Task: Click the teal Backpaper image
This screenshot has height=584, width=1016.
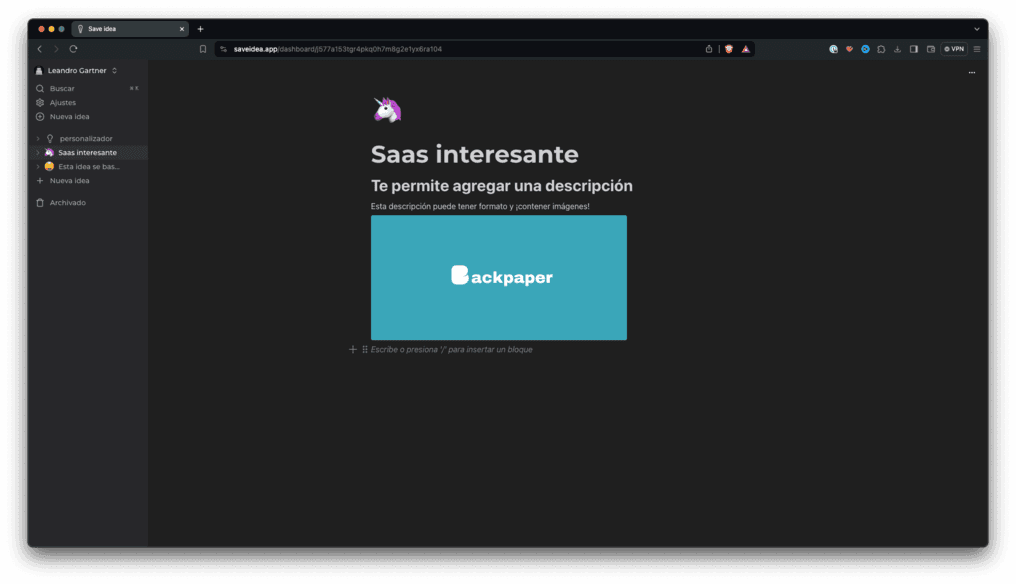Action: tap(499, 277)
